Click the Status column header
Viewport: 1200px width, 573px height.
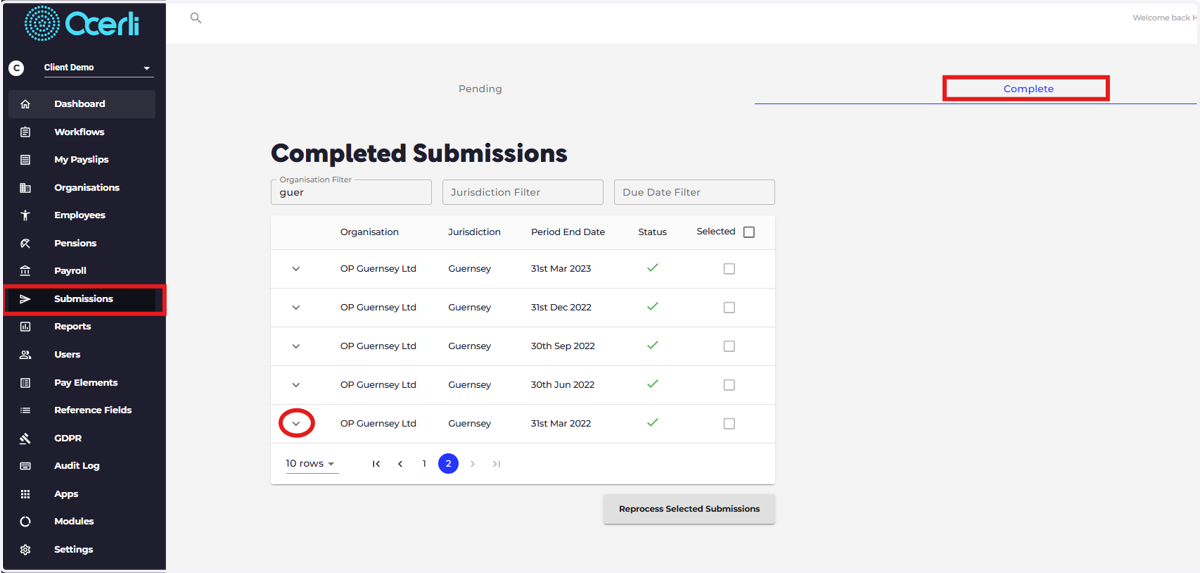click(652, 232)
